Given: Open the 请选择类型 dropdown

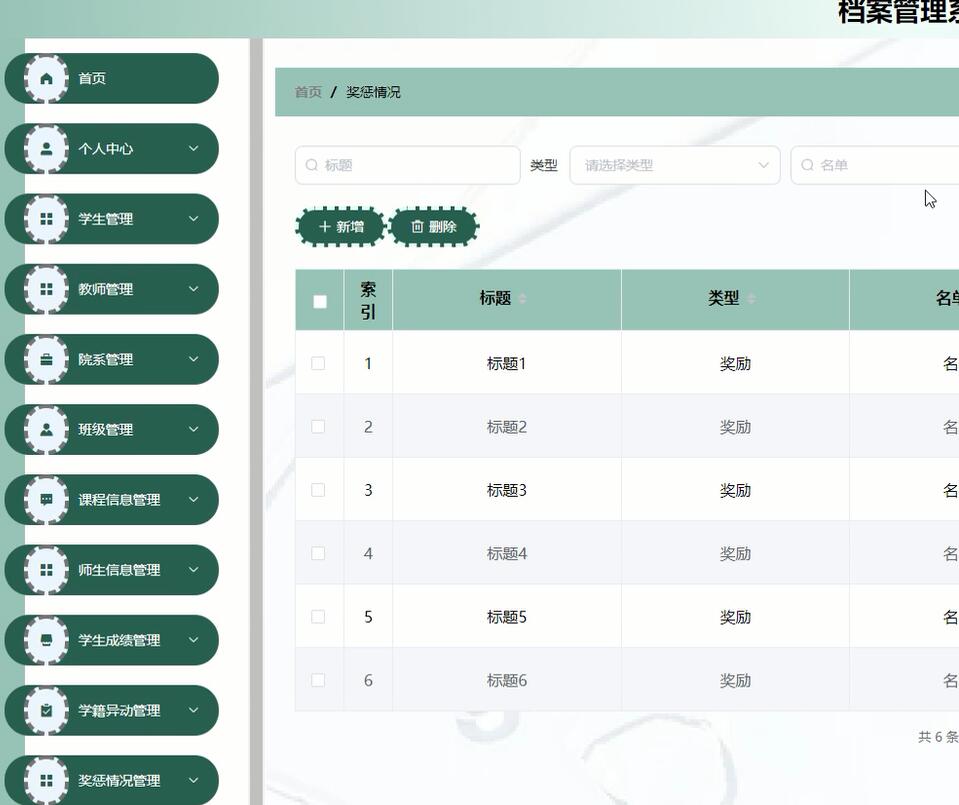Looking at the screenshot, I should pos(674,164).
